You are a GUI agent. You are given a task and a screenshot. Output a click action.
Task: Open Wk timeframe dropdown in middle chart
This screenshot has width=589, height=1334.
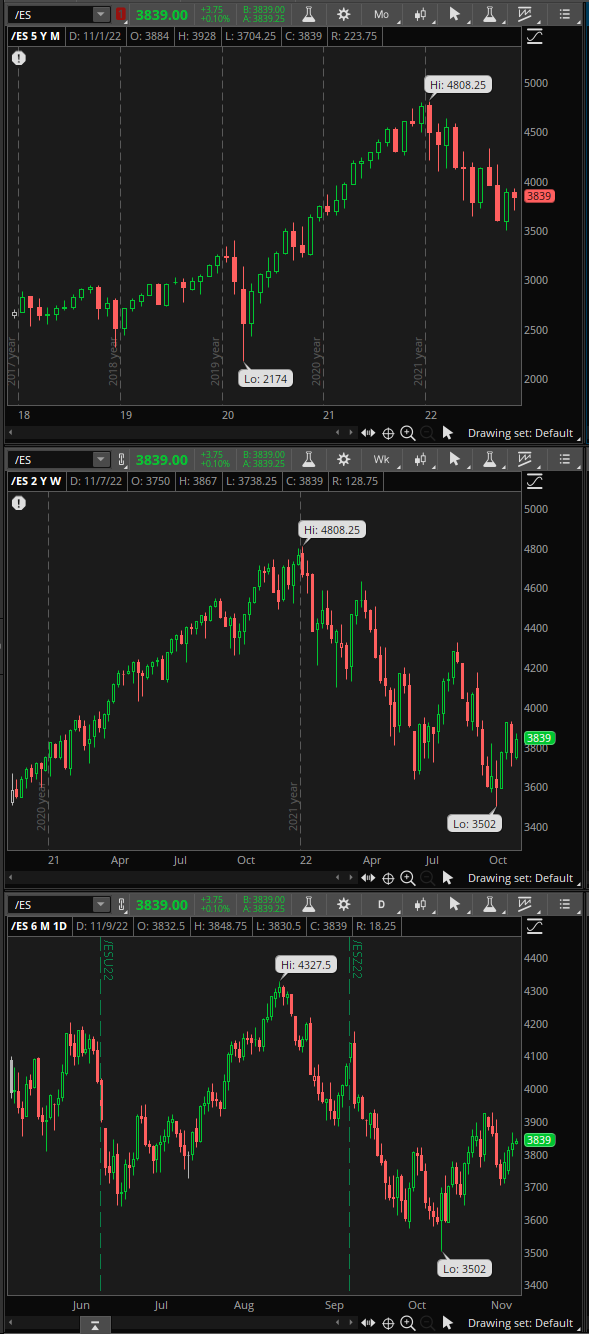tap(381, 460)
